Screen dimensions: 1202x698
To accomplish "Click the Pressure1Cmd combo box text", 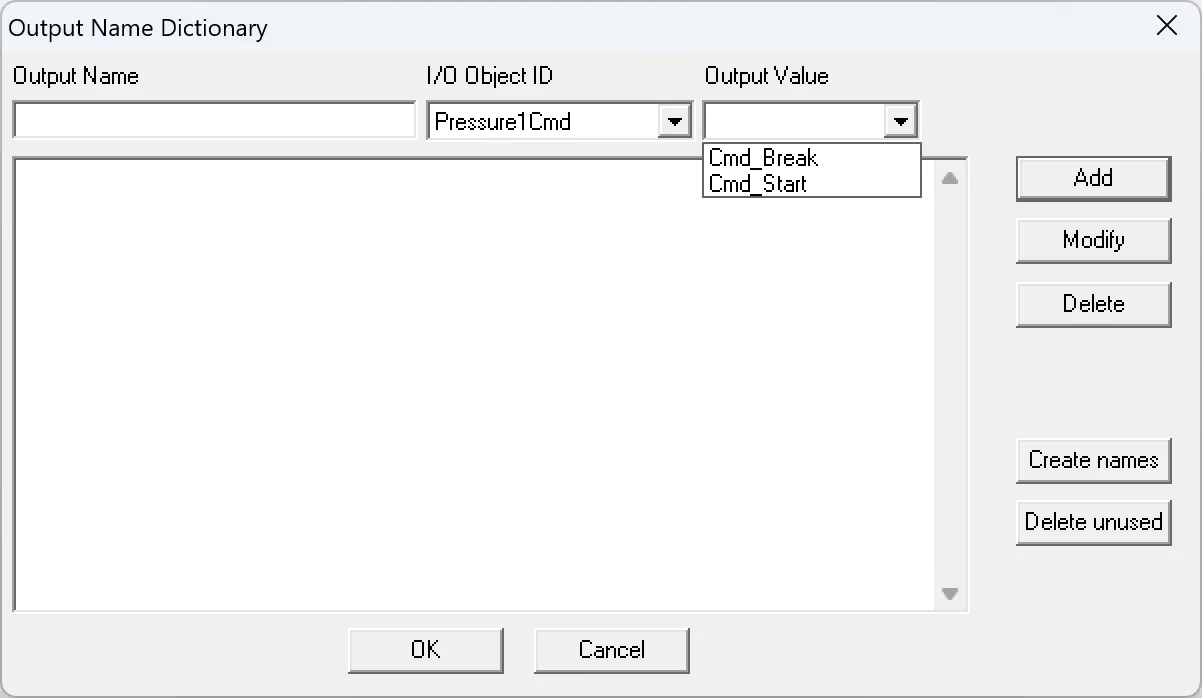I will [x=545, y=120].
